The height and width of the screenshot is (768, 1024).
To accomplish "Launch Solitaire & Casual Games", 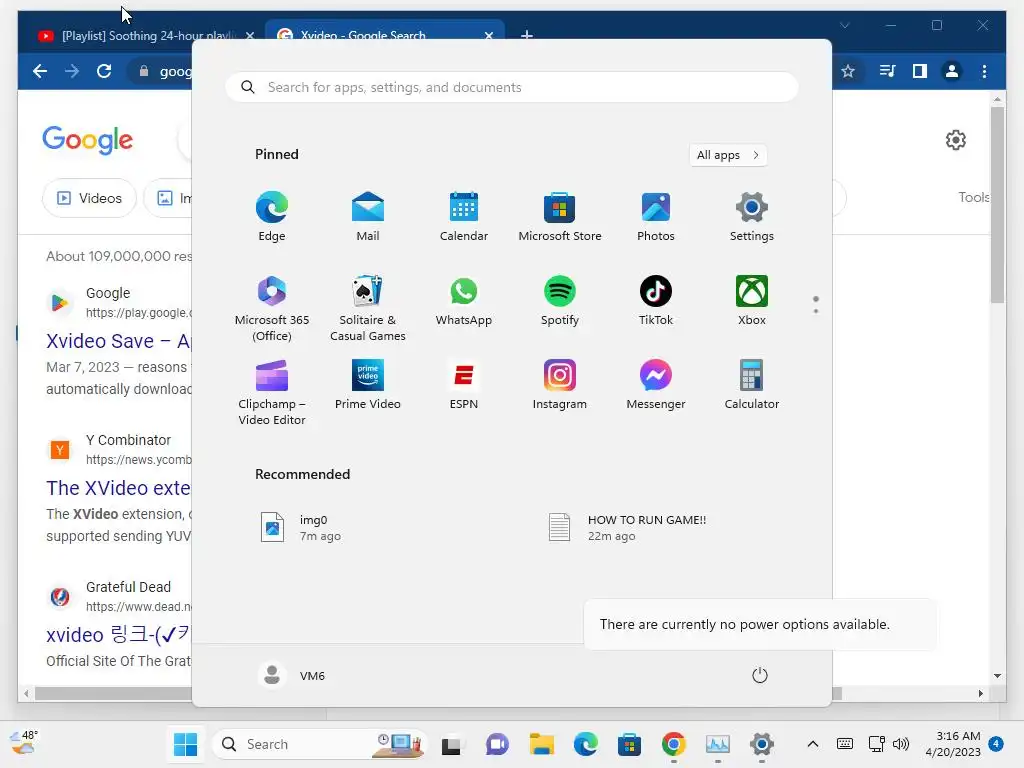I will 368,308.
